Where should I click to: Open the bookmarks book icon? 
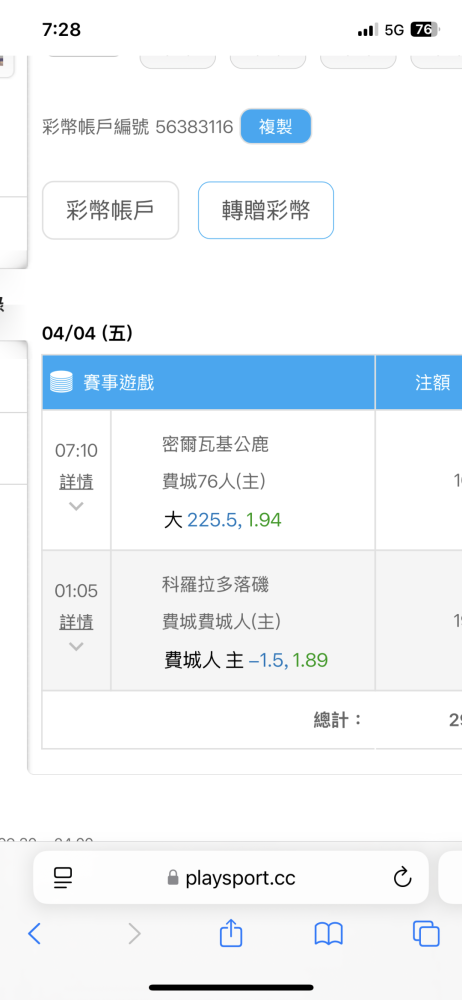coord(329,934)
